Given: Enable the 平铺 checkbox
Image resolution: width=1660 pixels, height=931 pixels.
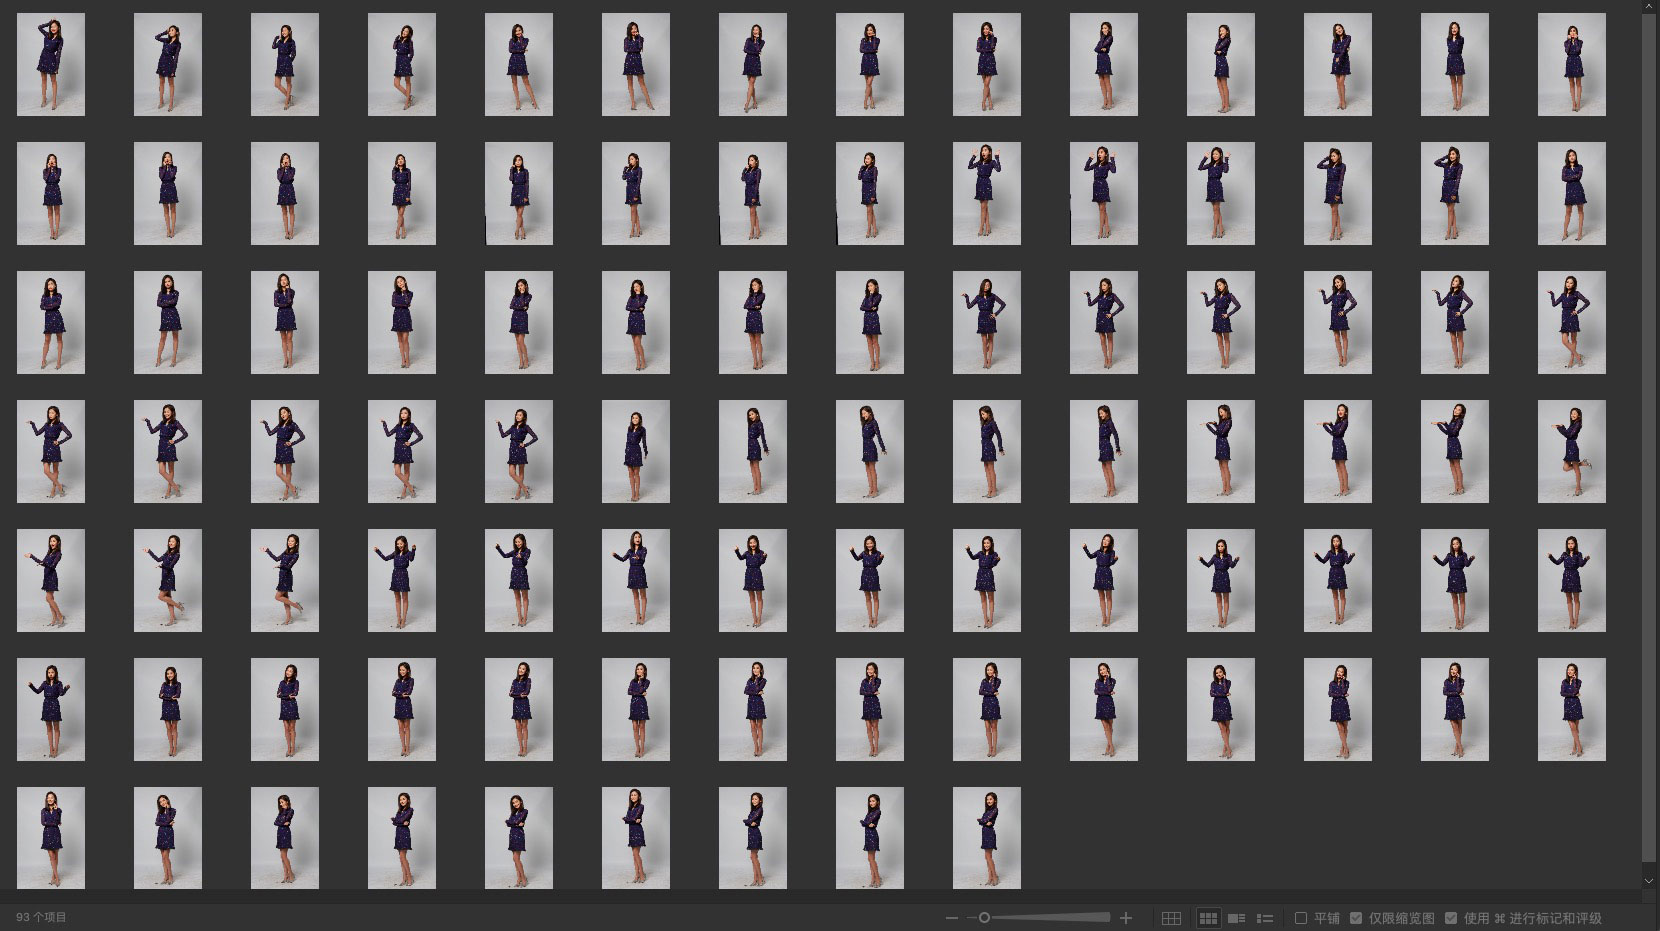Looking at the screenshot, I should tap(1301, 918).
